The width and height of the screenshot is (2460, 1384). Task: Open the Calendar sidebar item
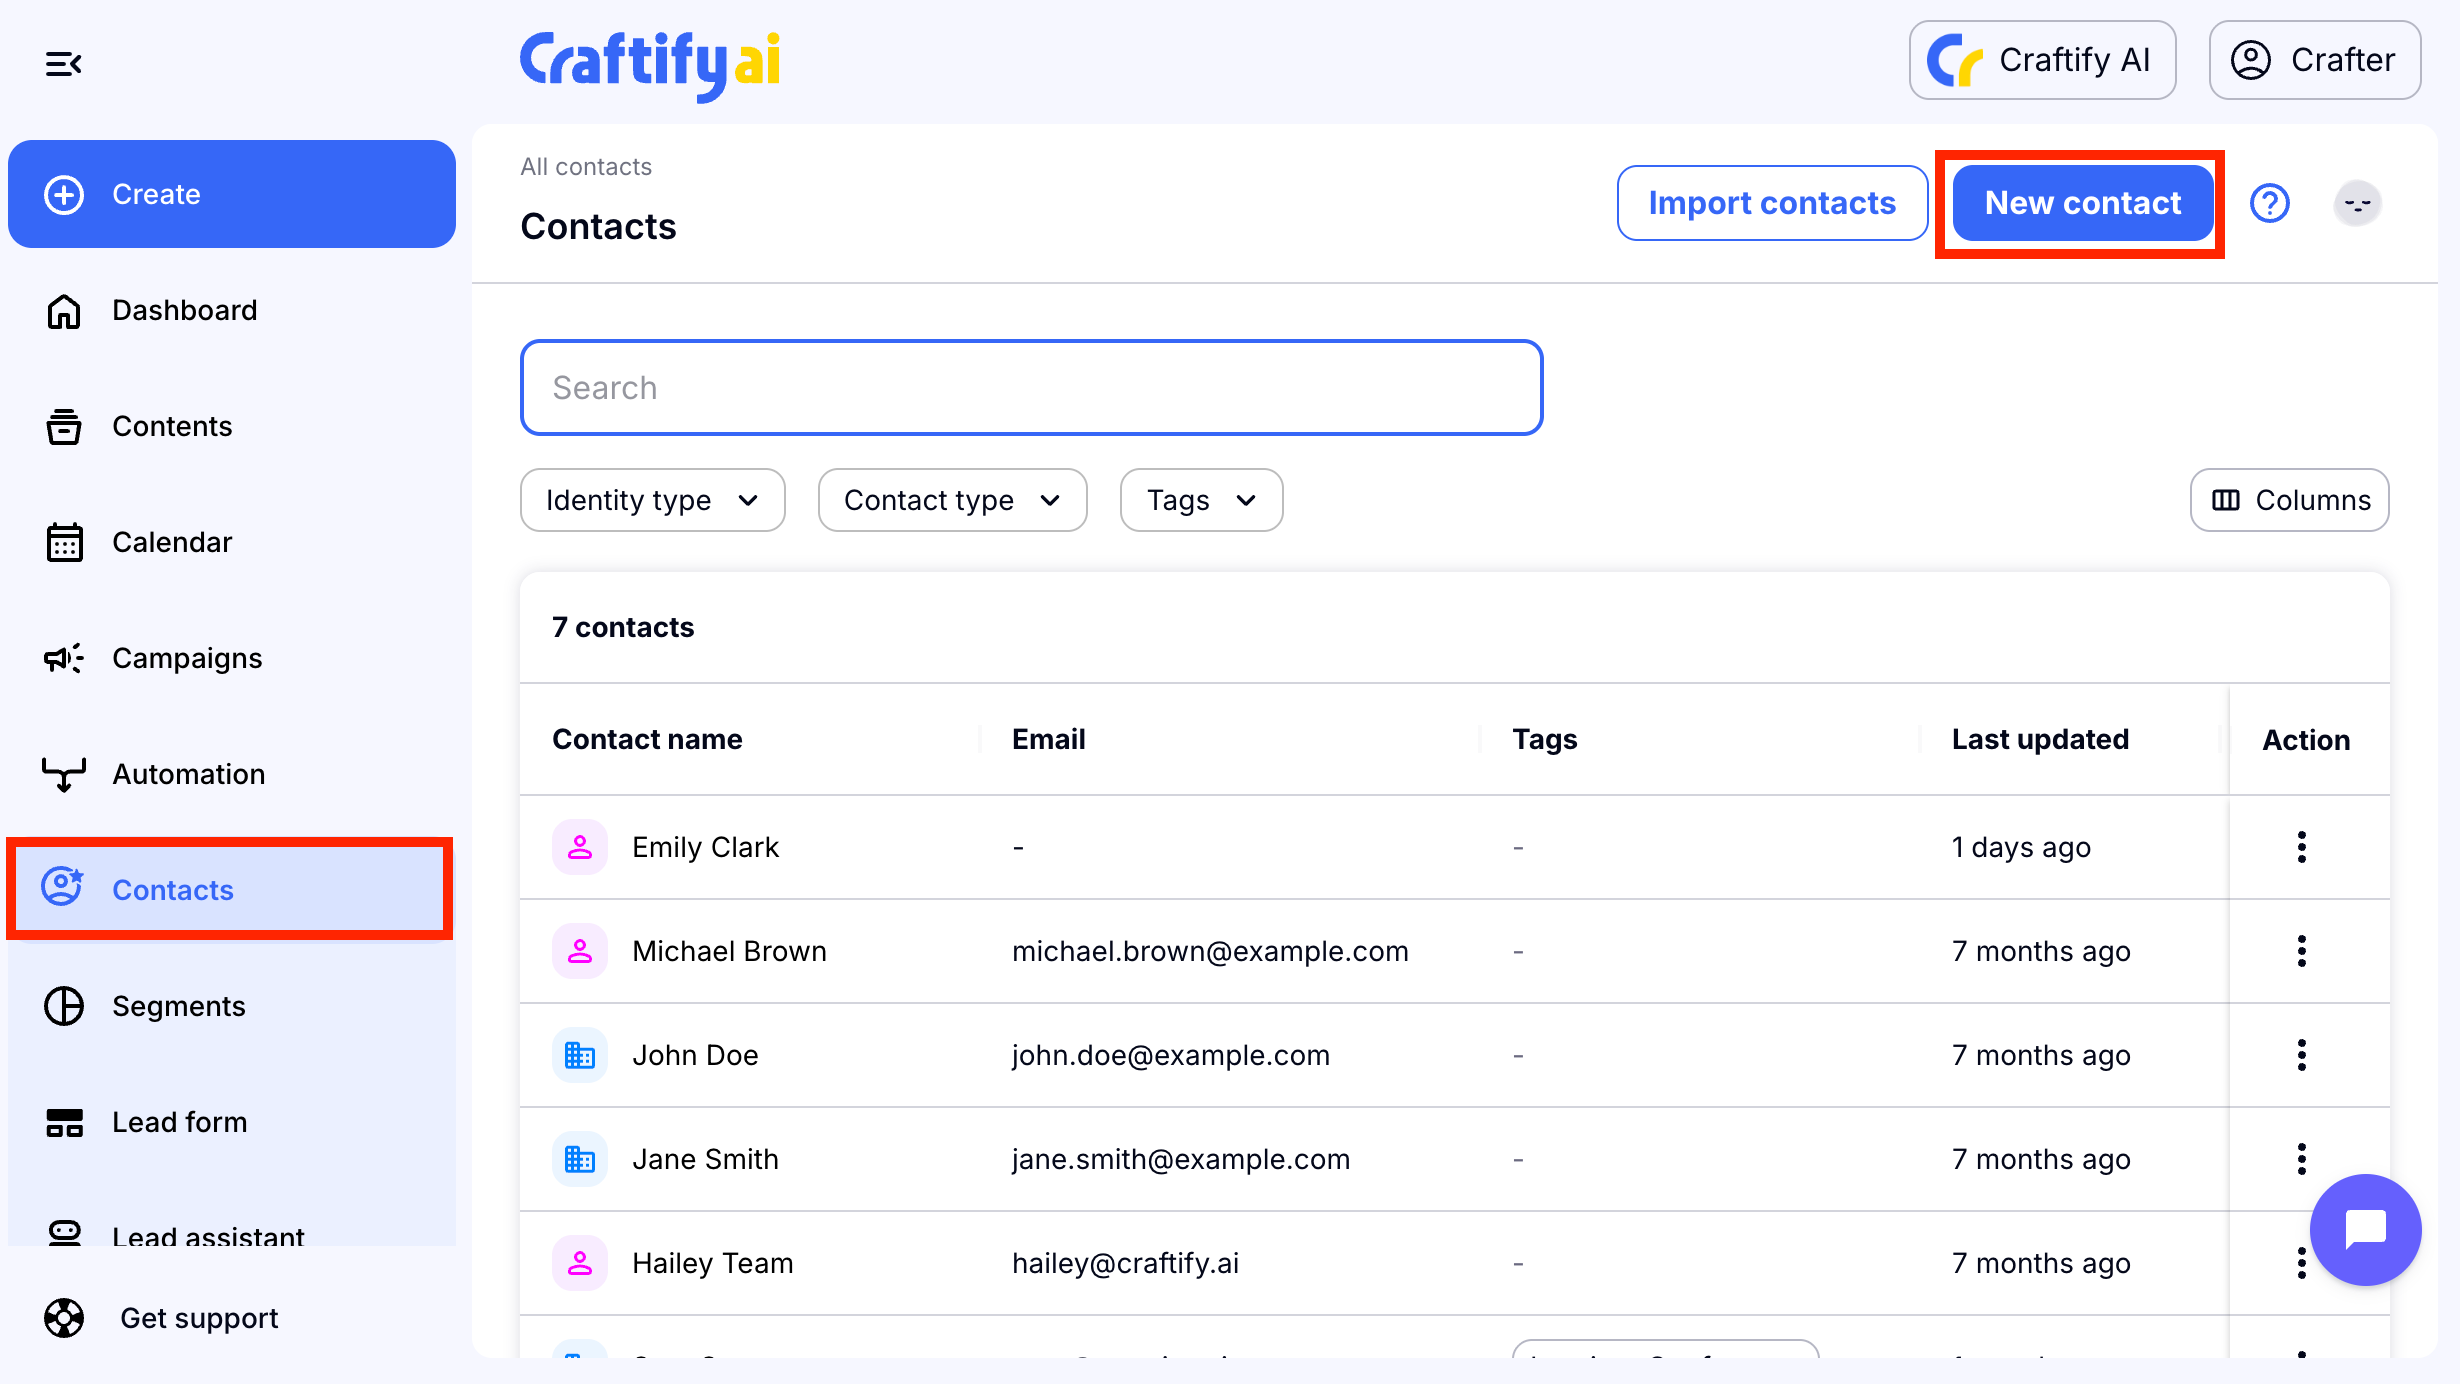click(x=171, y=542)
